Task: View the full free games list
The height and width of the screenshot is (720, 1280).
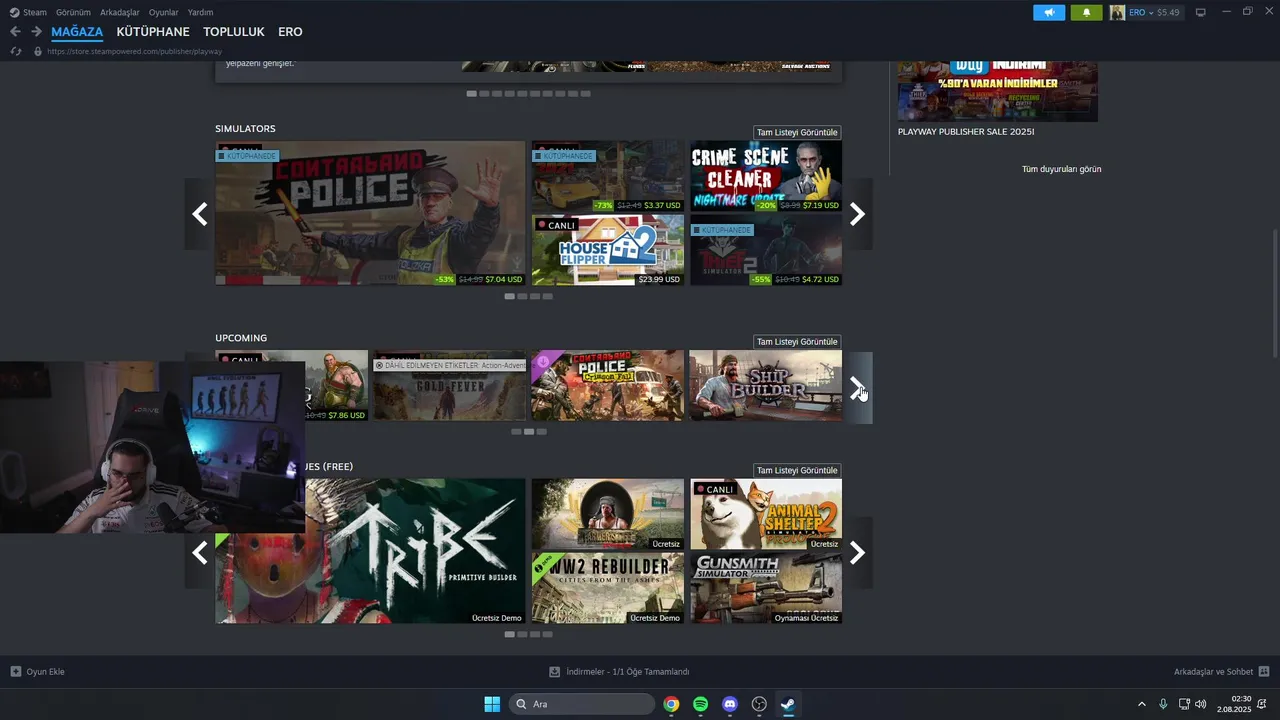Action: click(x=797, y=470)
